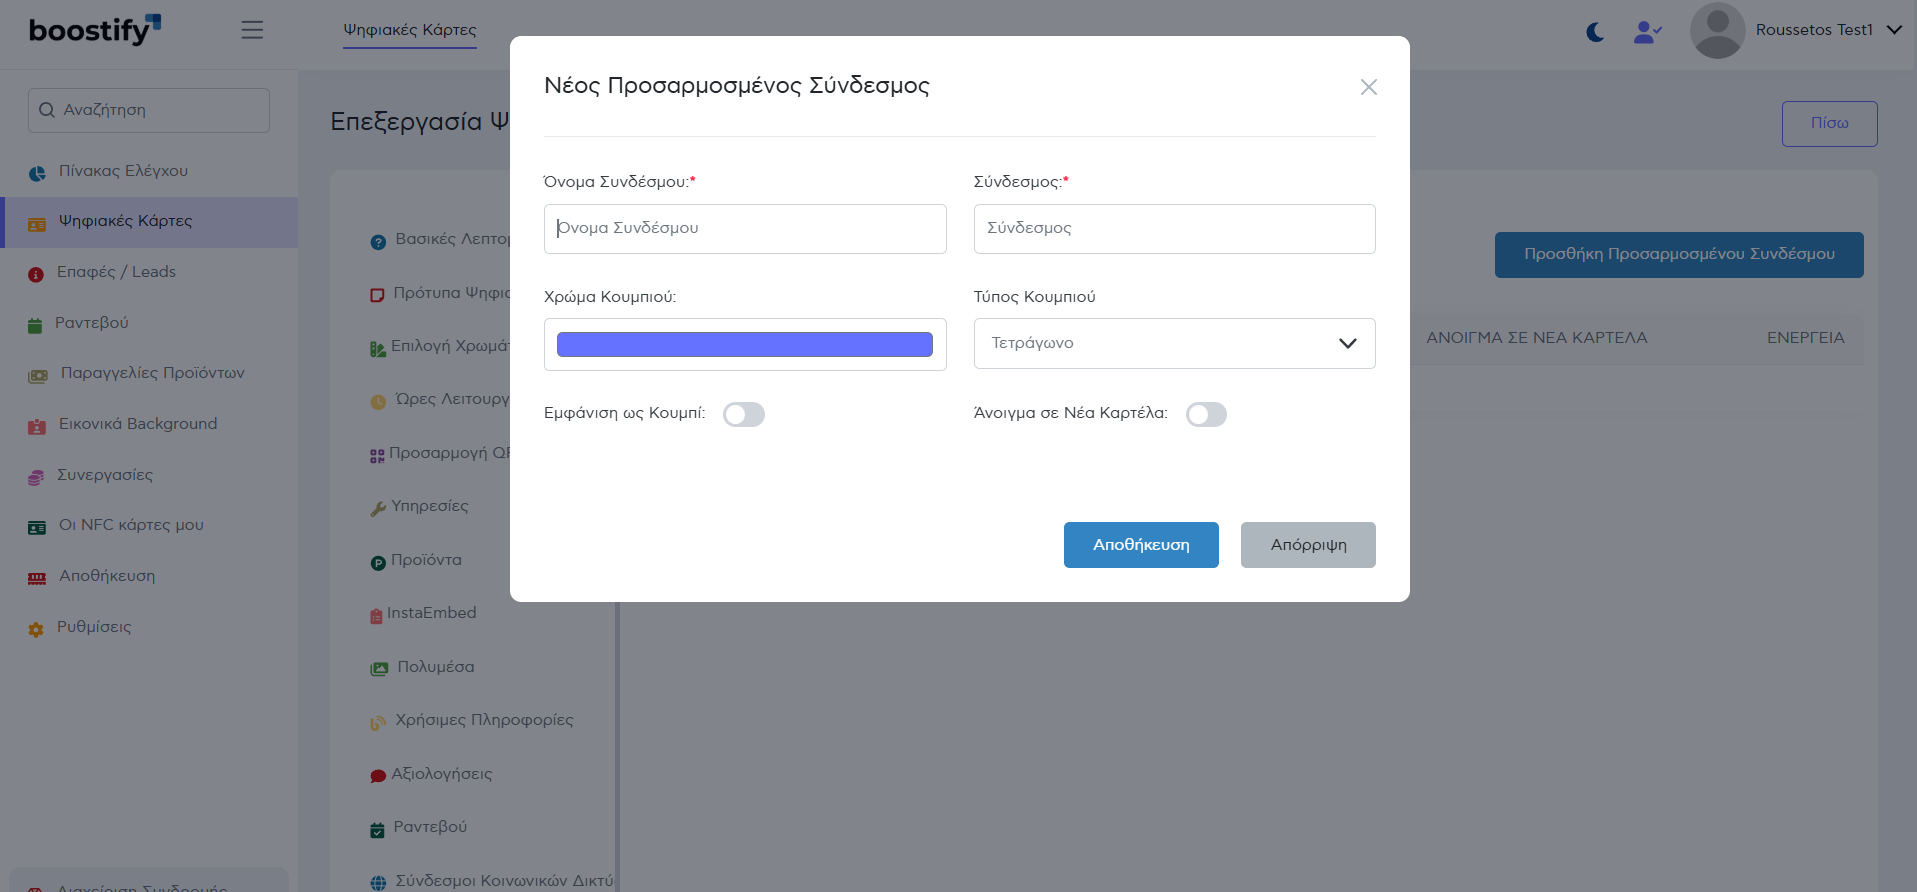The image size is (1917, 892).
Task: Click the Επαφές / Leads info icon
Action: coord(36,274)
